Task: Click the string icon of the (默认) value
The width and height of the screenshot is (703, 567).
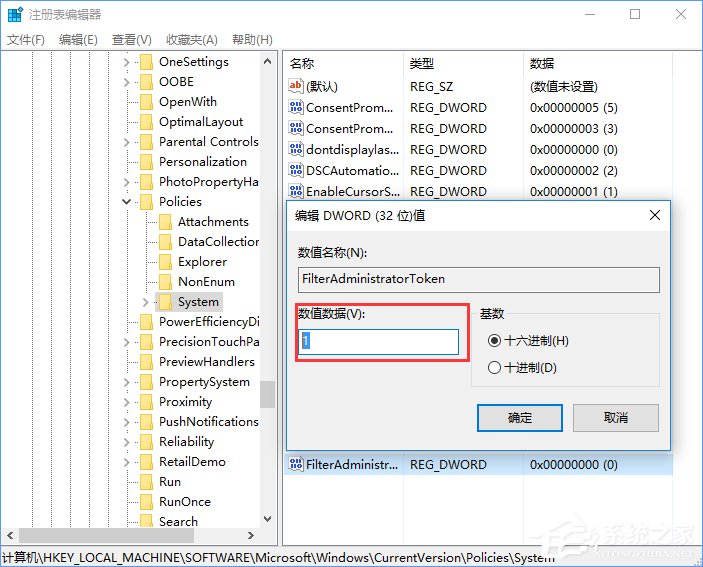Action: click(295, 87)
